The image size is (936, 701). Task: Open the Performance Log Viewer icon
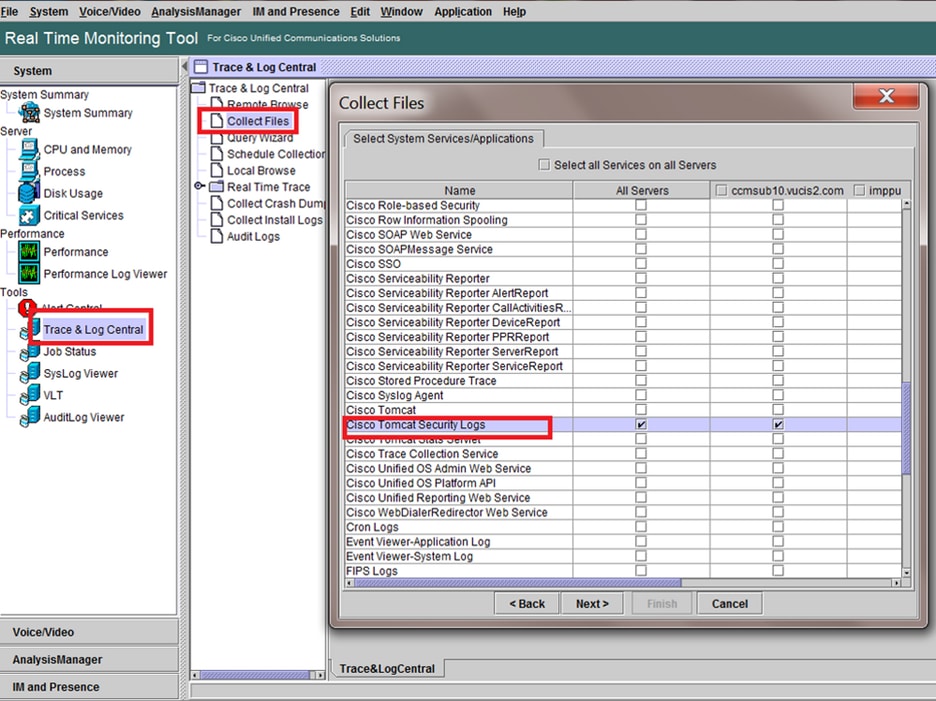point(29,274)
